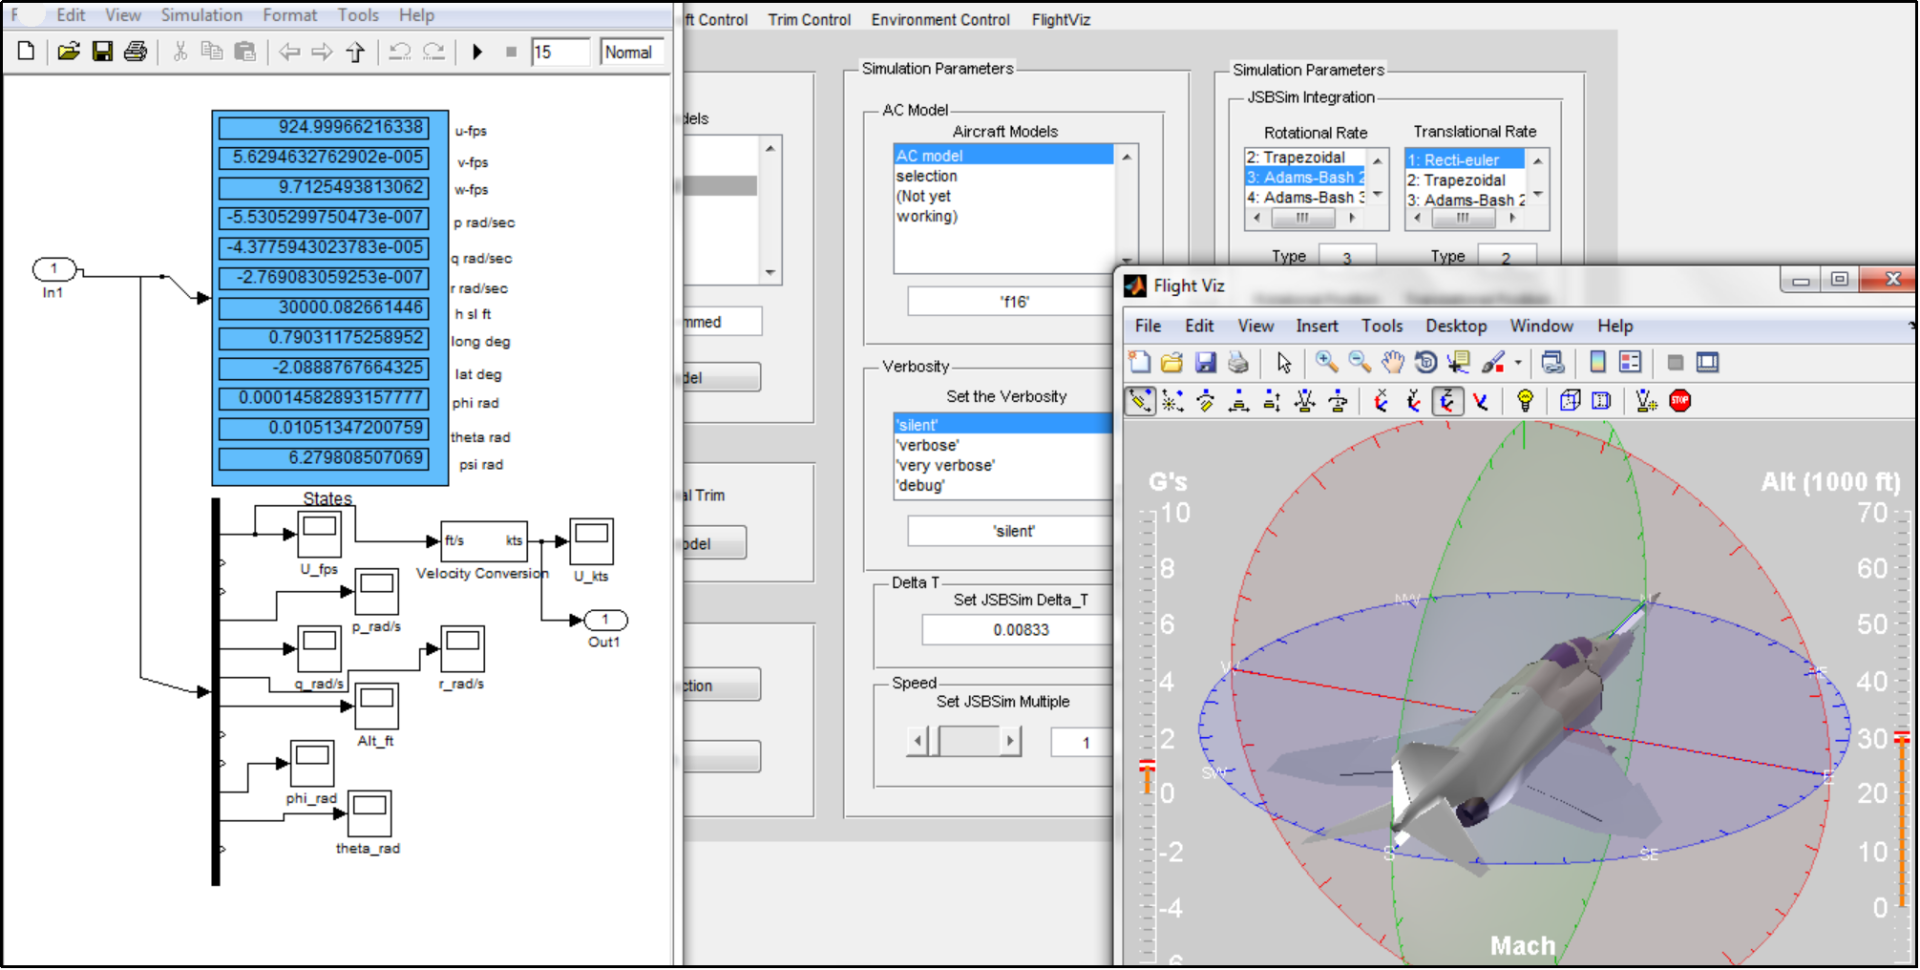Switch to orthographic projection
This screenshot has height=970, width=1920.
1570,401
